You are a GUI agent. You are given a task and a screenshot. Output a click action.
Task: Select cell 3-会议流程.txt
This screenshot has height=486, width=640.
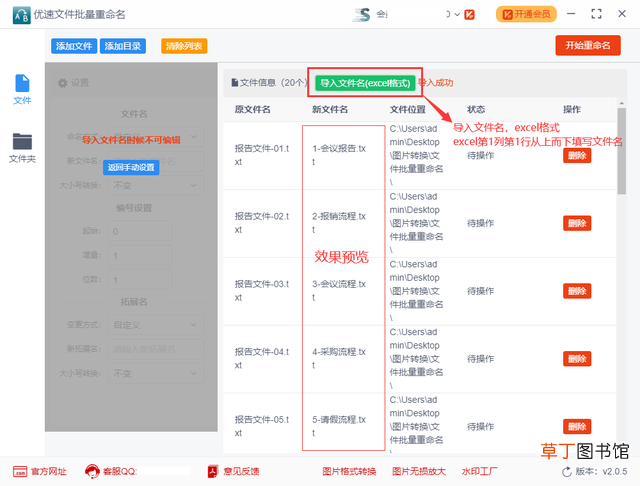pyautogui.click(x=339, y=291)
